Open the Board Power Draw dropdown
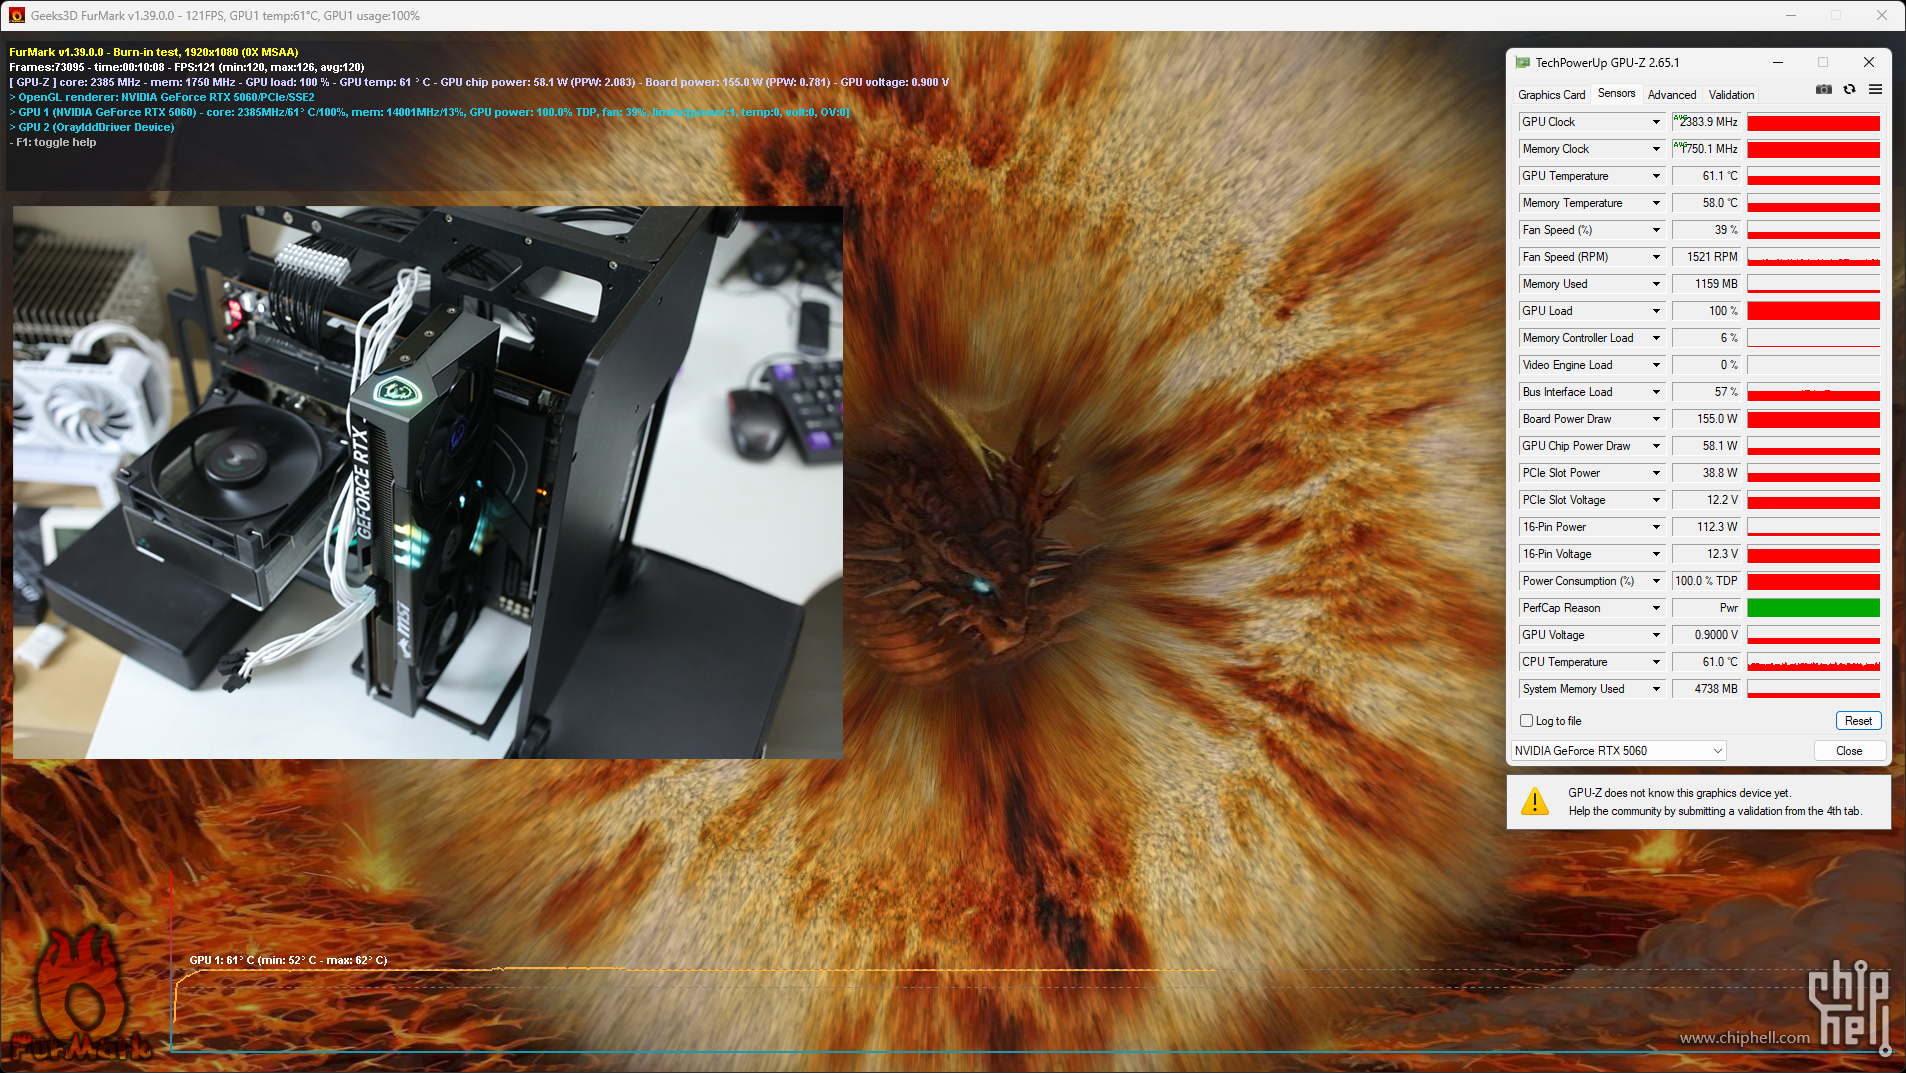 [1656, 419]
